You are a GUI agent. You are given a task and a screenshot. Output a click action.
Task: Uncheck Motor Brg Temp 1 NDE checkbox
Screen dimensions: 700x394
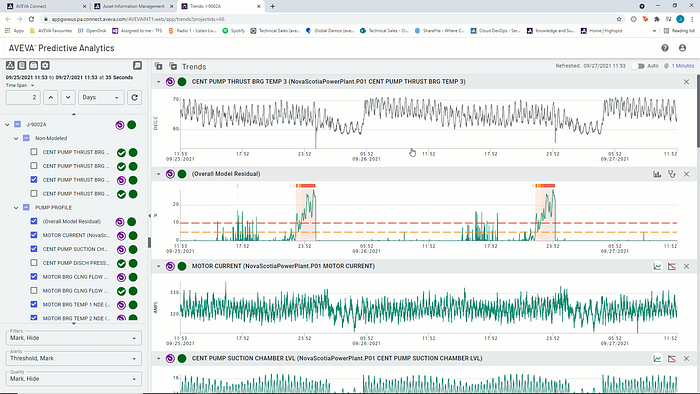point(34,304)
